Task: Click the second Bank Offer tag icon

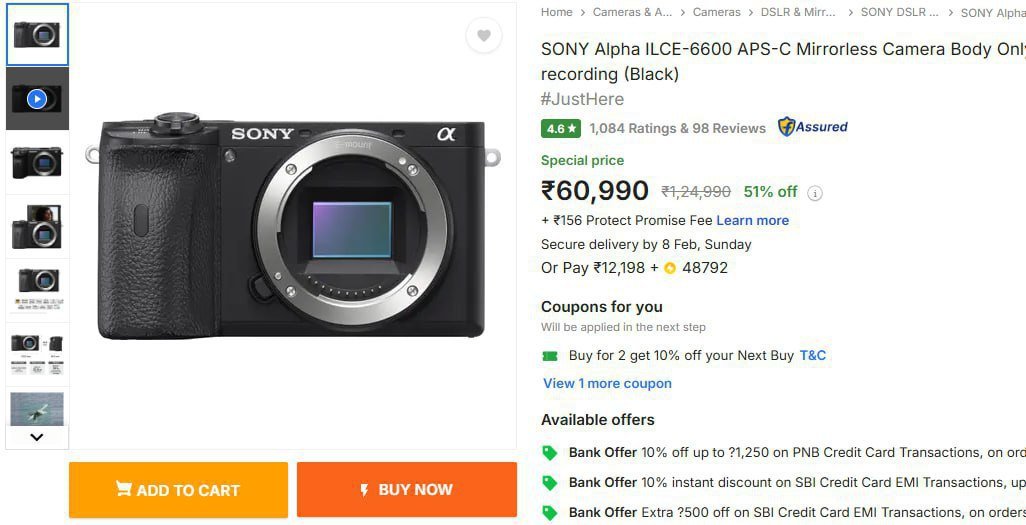Action: pyautogui.click(x=549, y=483)
